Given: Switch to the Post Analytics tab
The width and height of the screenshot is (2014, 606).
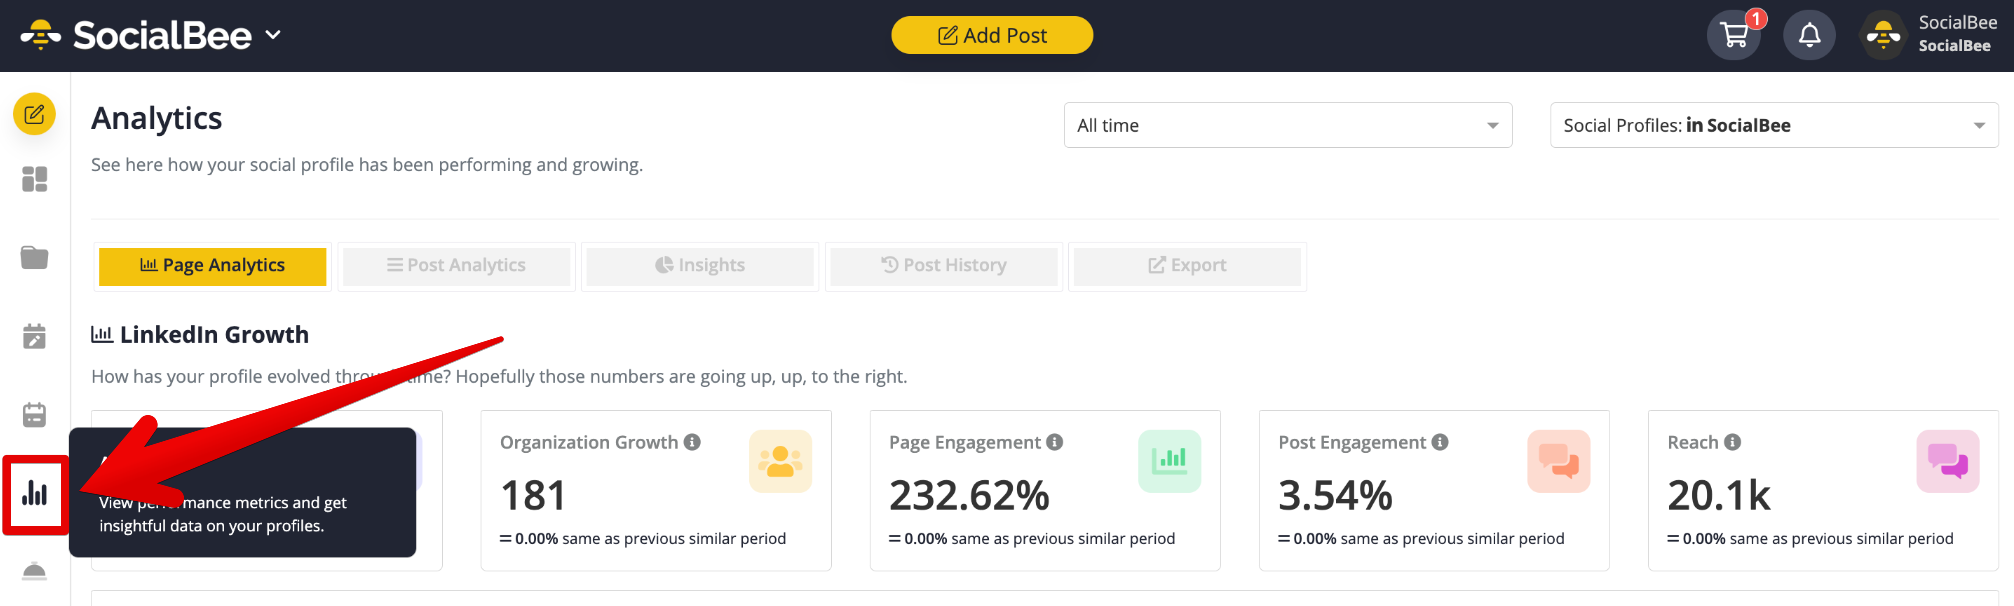Looking at the screenshot, I should click(456, 266).
